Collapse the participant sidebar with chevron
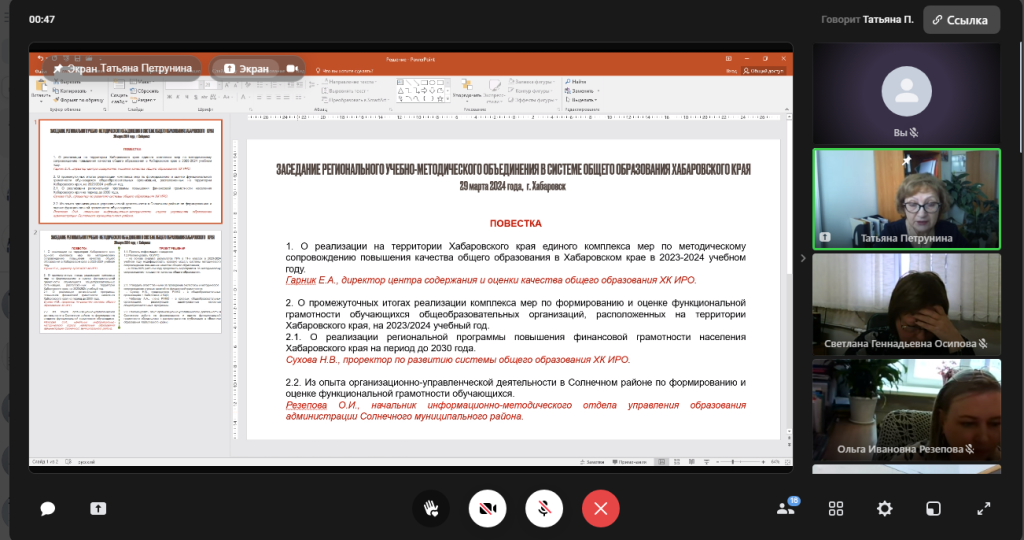 (803, 258)
